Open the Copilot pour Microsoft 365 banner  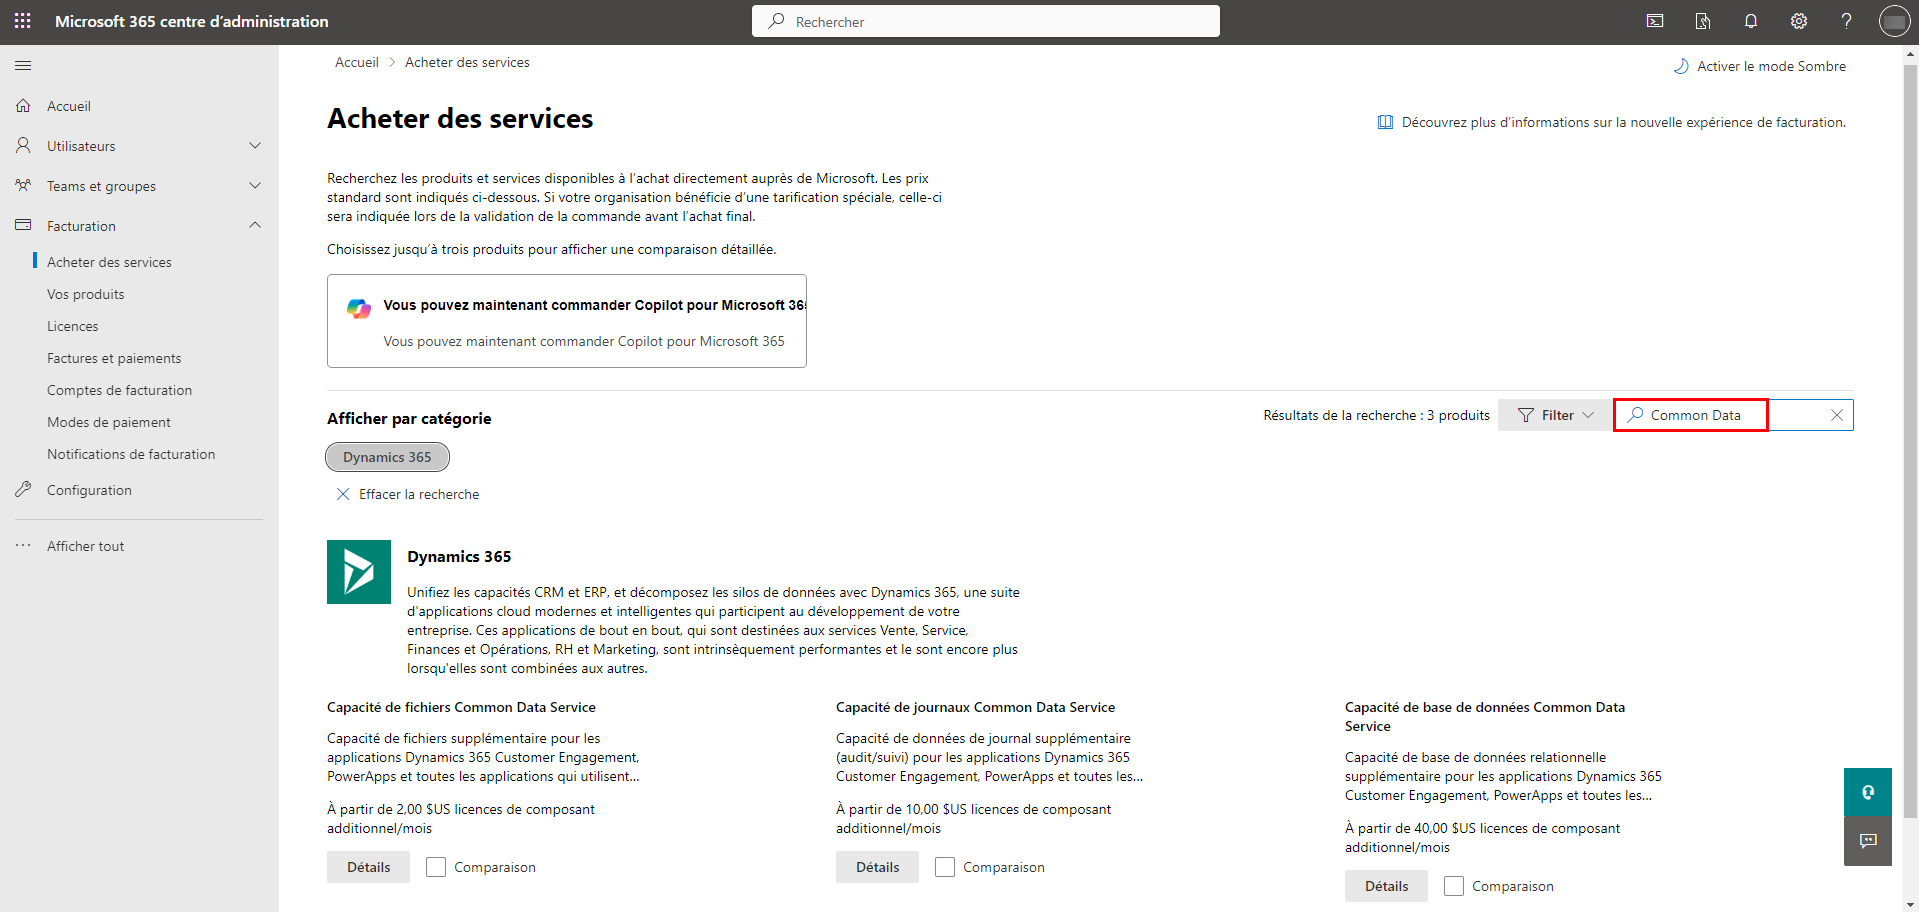pos(567,321)
